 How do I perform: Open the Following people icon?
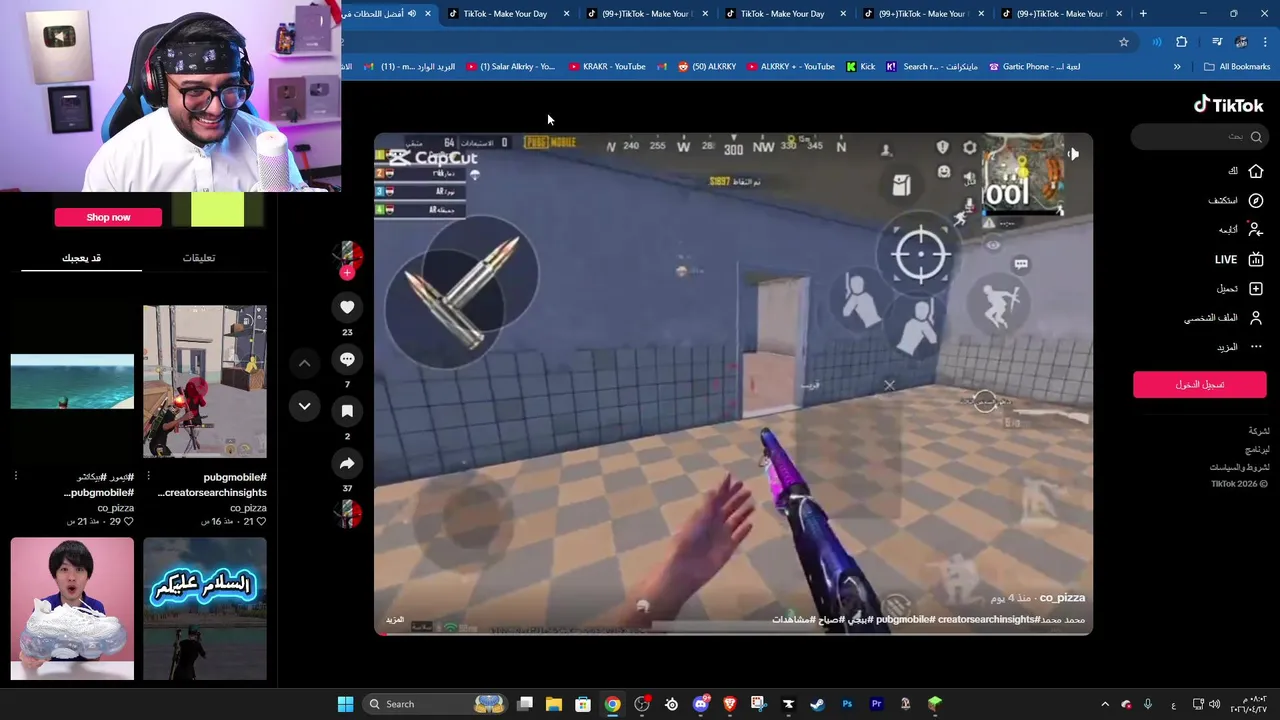[x=1256, y=229]
